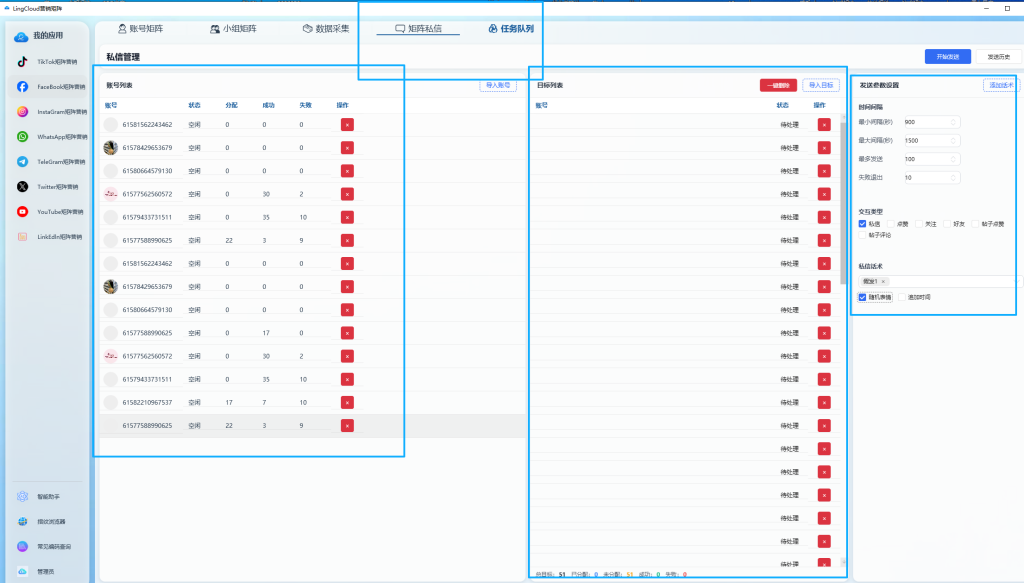Screen dimensions: 1024x583
Task: Click the Telegram marketing sidebar icon
Action: (x=22, y=161)
